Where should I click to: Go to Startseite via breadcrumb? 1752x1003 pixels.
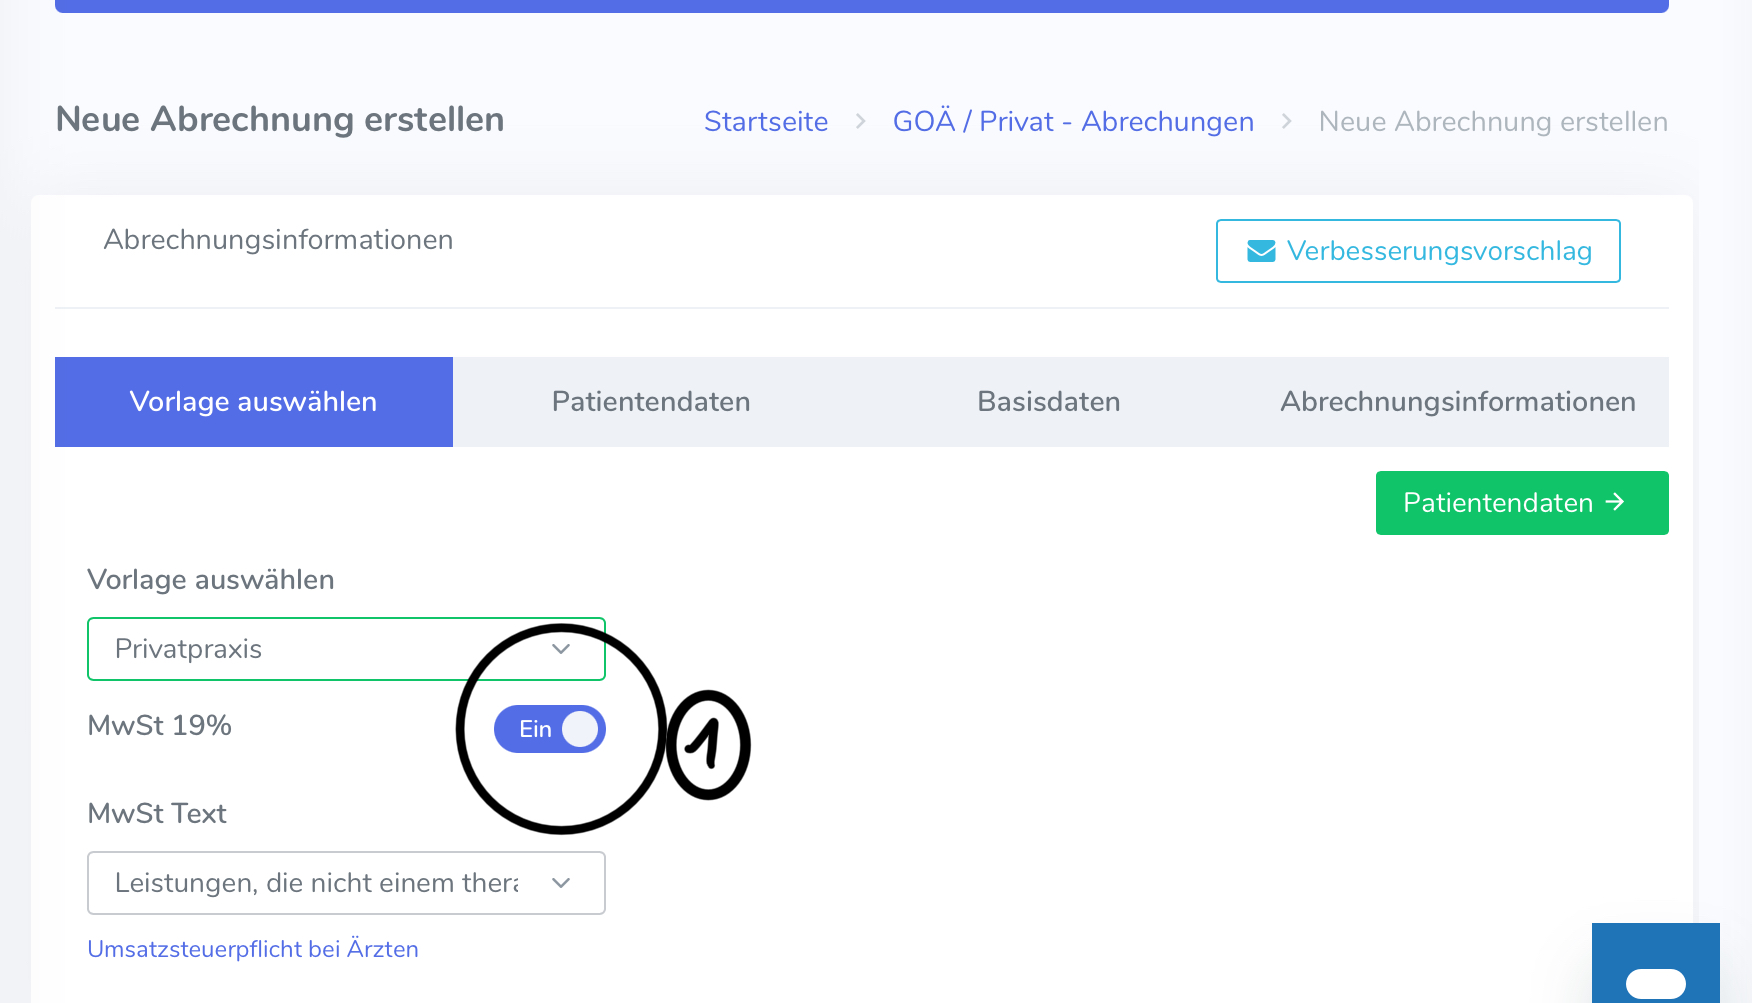coord(766,122)
